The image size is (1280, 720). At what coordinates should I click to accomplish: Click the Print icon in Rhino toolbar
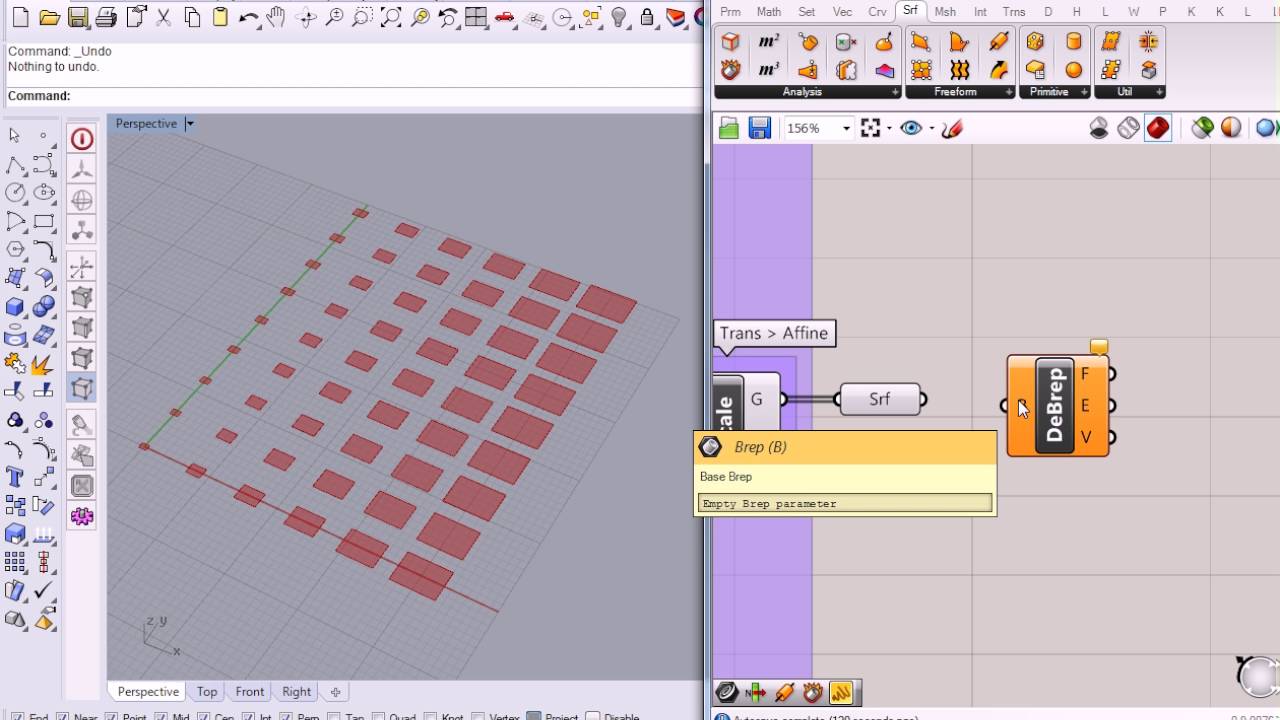106,17
